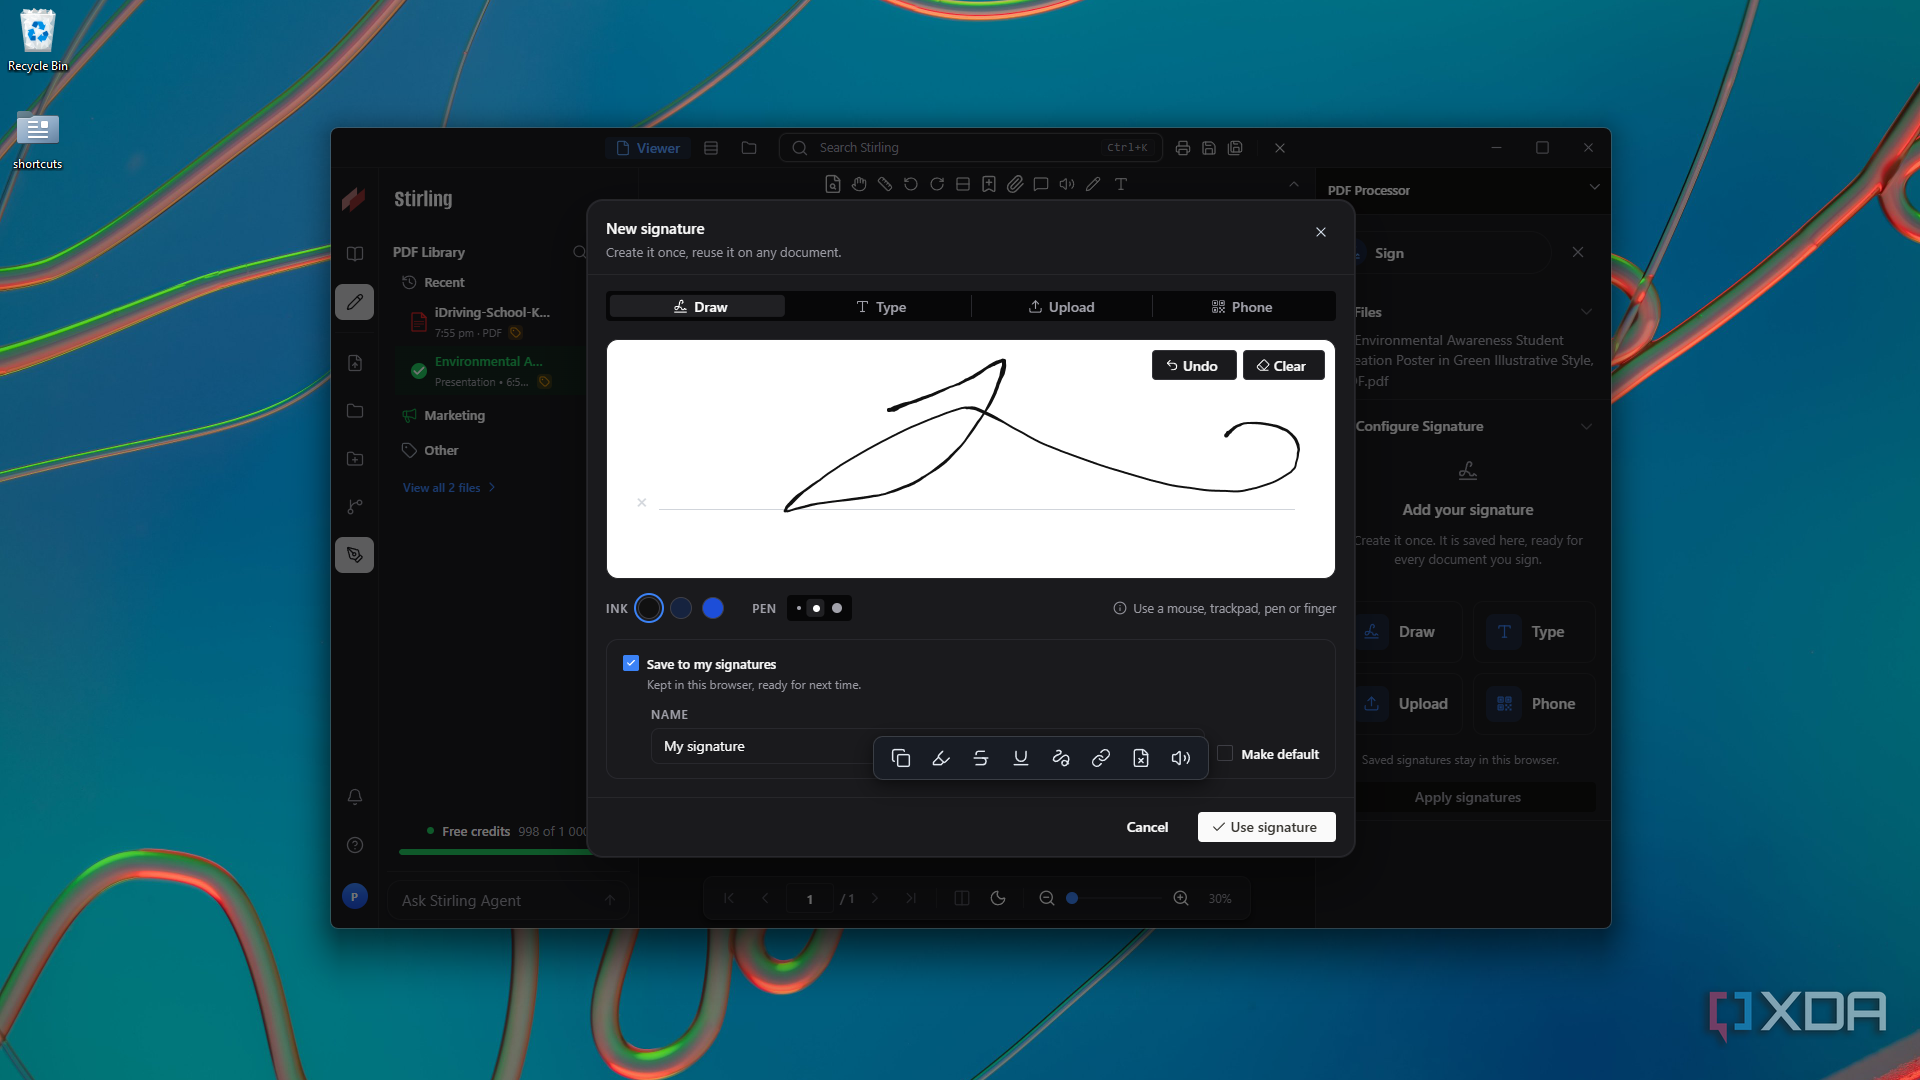Screen dimensions: 1920x1080
Task: Switch to the Type tab
Action: 880,307
